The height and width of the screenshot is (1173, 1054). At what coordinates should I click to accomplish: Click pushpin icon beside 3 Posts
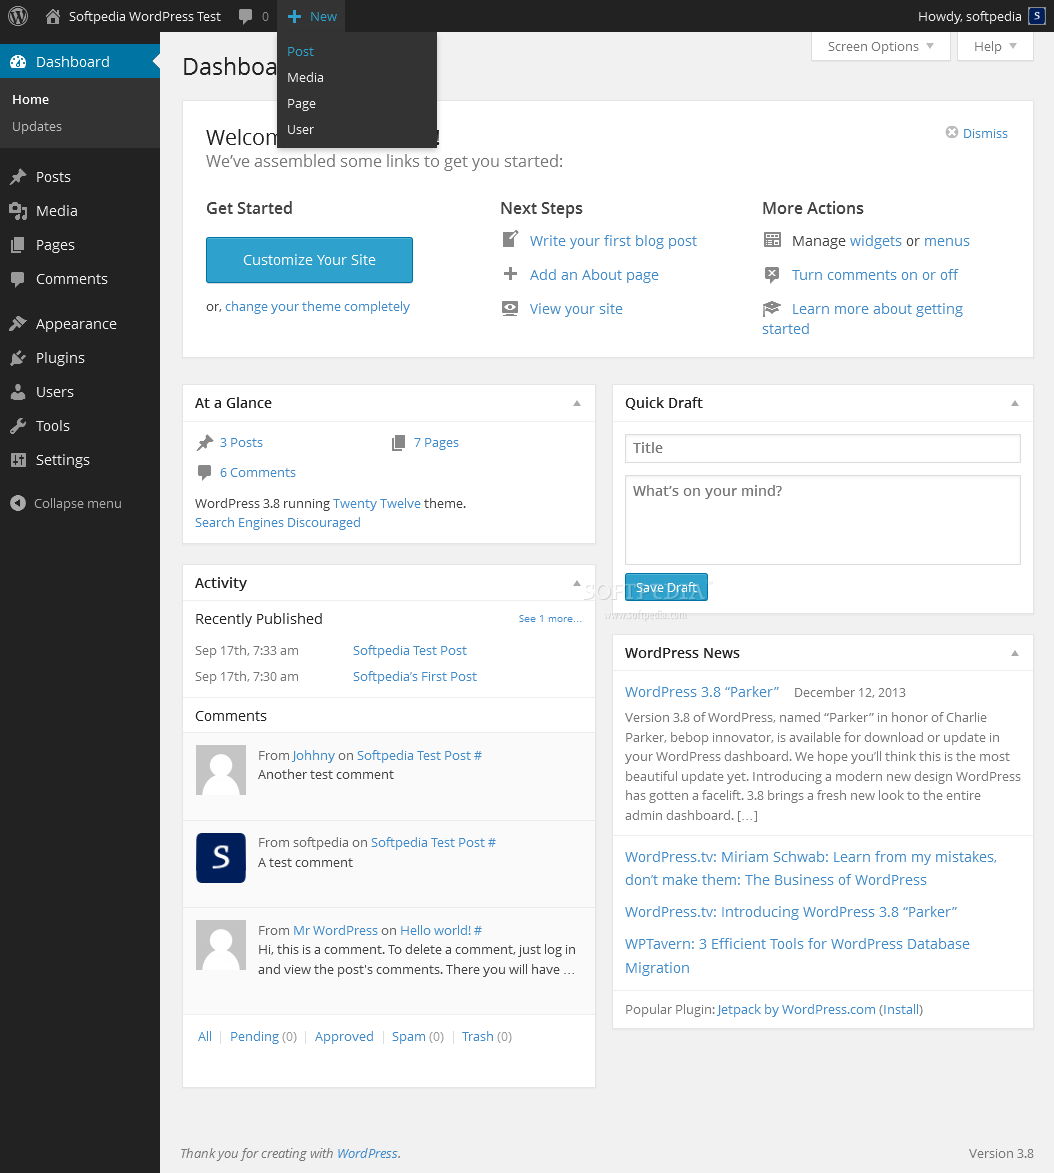click(x=205, y=443)
